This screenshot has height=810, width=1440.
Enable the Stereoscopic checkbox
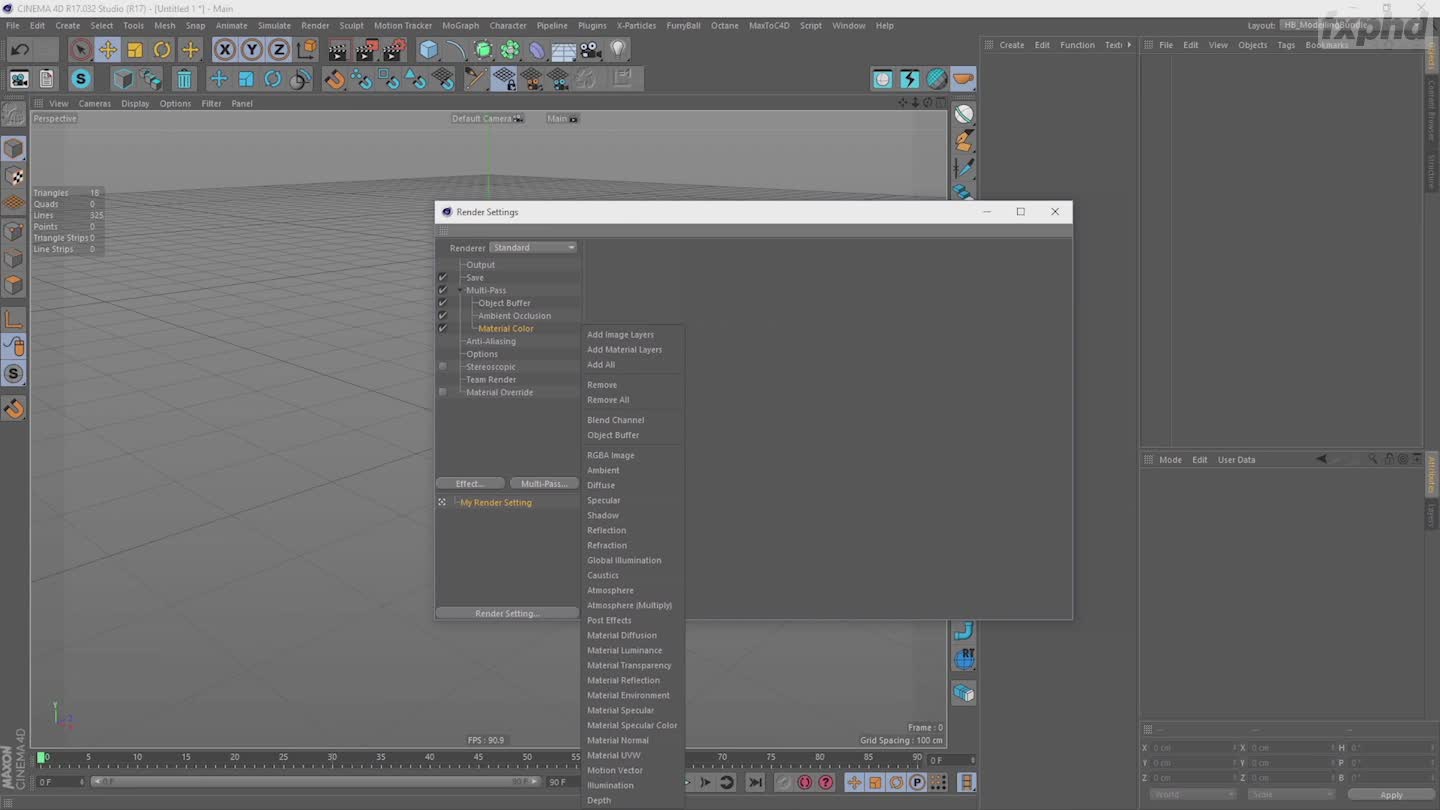coord(443,367)
